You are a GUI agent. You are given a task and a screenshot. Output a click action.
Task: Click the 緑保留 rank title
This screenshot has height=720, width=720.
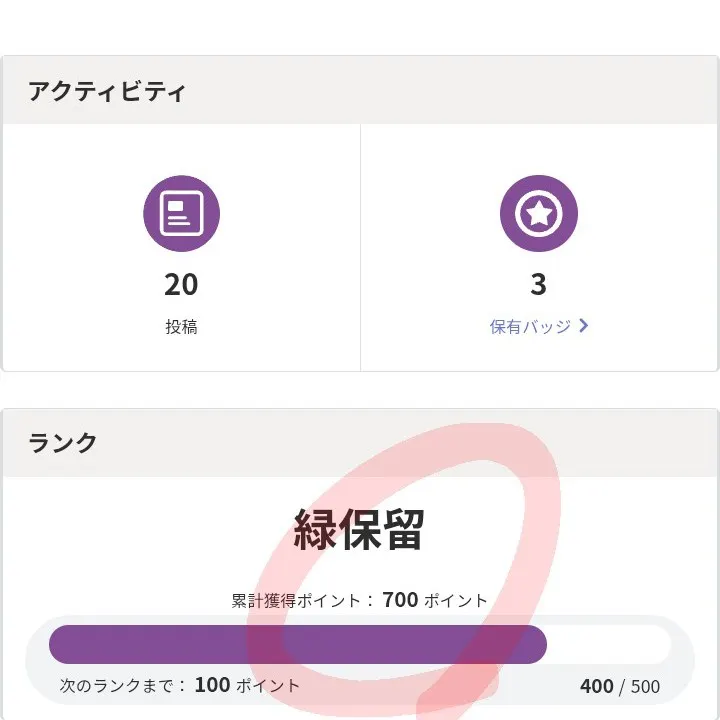click(x=359, y=530)
